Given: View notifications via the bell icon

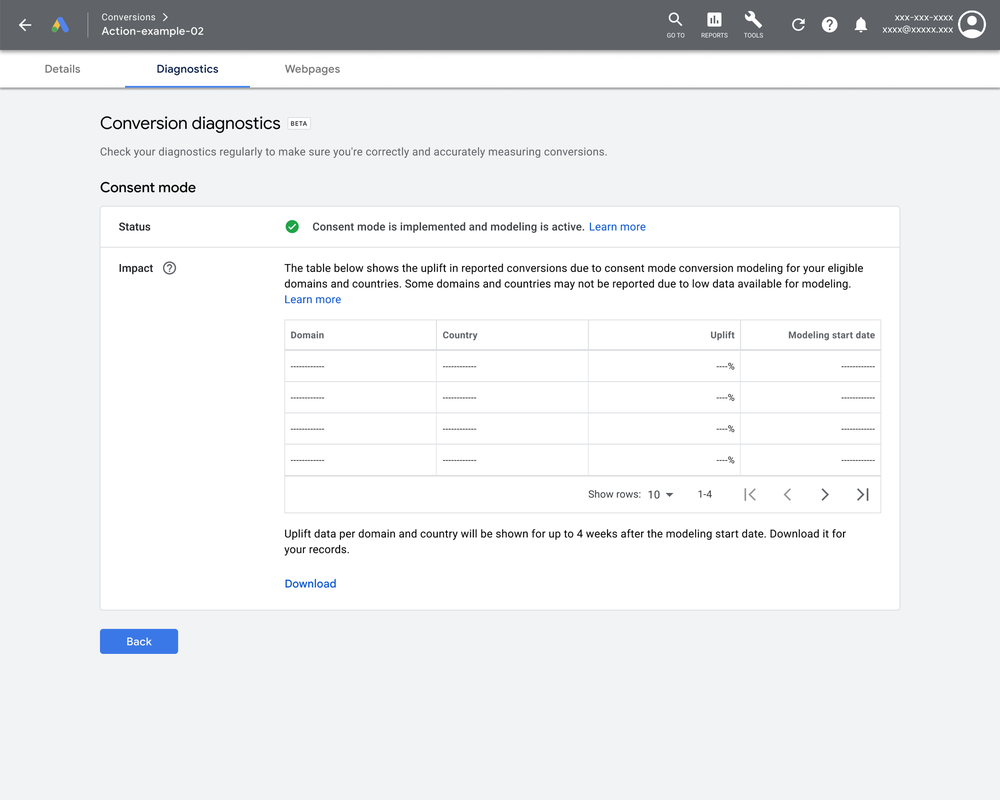Looking at the screenshot, I should pos(861,24).
